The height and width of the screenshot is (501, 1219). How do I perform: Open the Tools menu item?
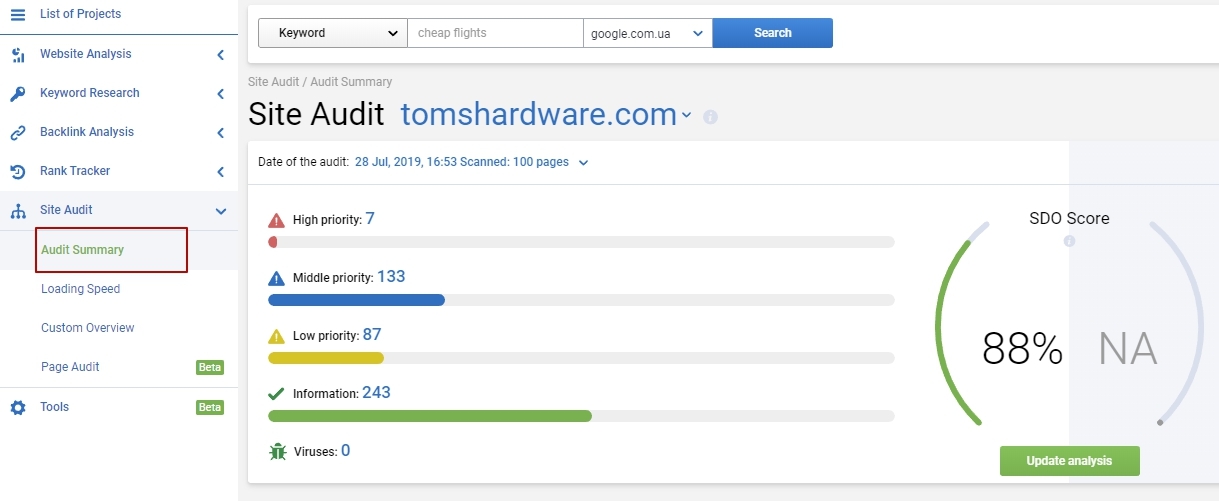tap(54, 407)
